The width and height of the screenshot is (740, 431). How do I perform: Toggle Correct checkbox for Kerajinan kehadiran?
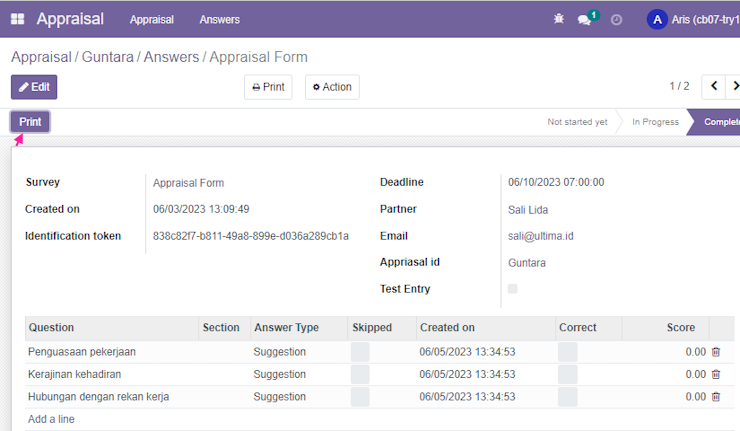pyautogui.click(x=568, y=374)
